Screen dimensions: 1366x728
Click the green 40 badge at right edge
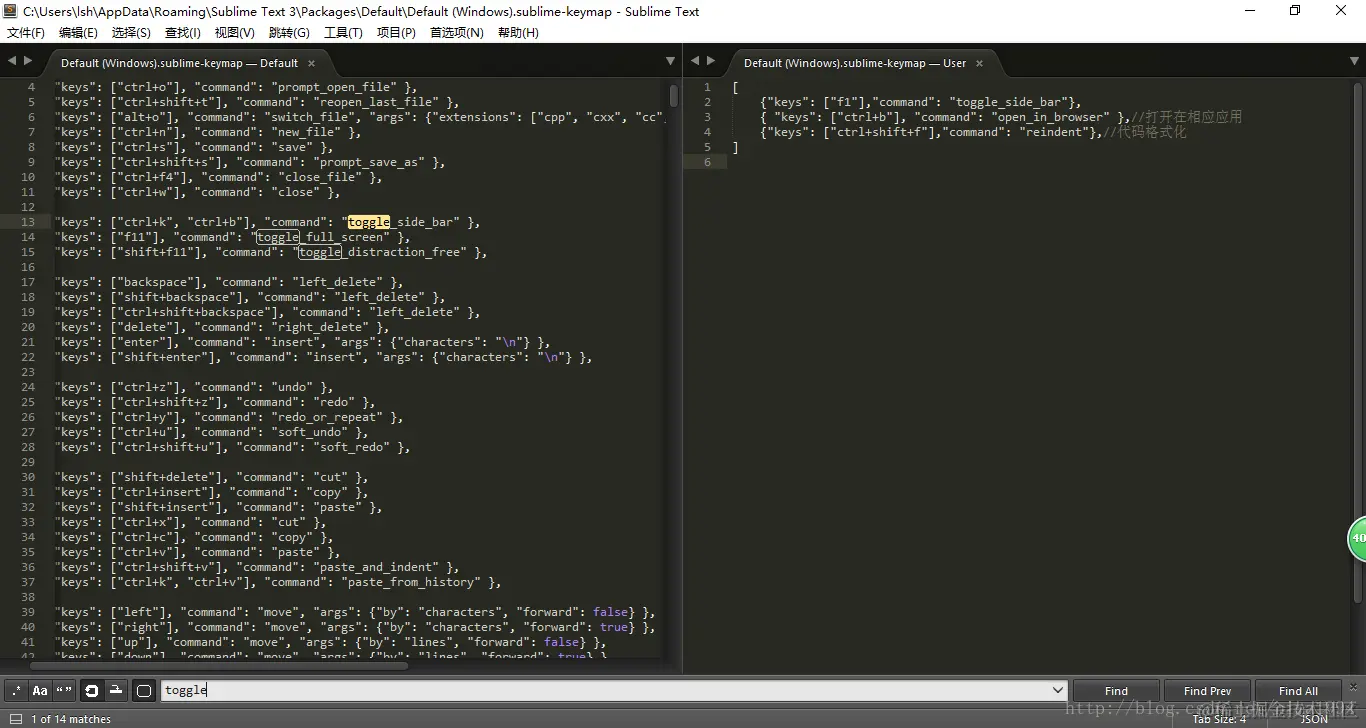[x=1357, y=538]
